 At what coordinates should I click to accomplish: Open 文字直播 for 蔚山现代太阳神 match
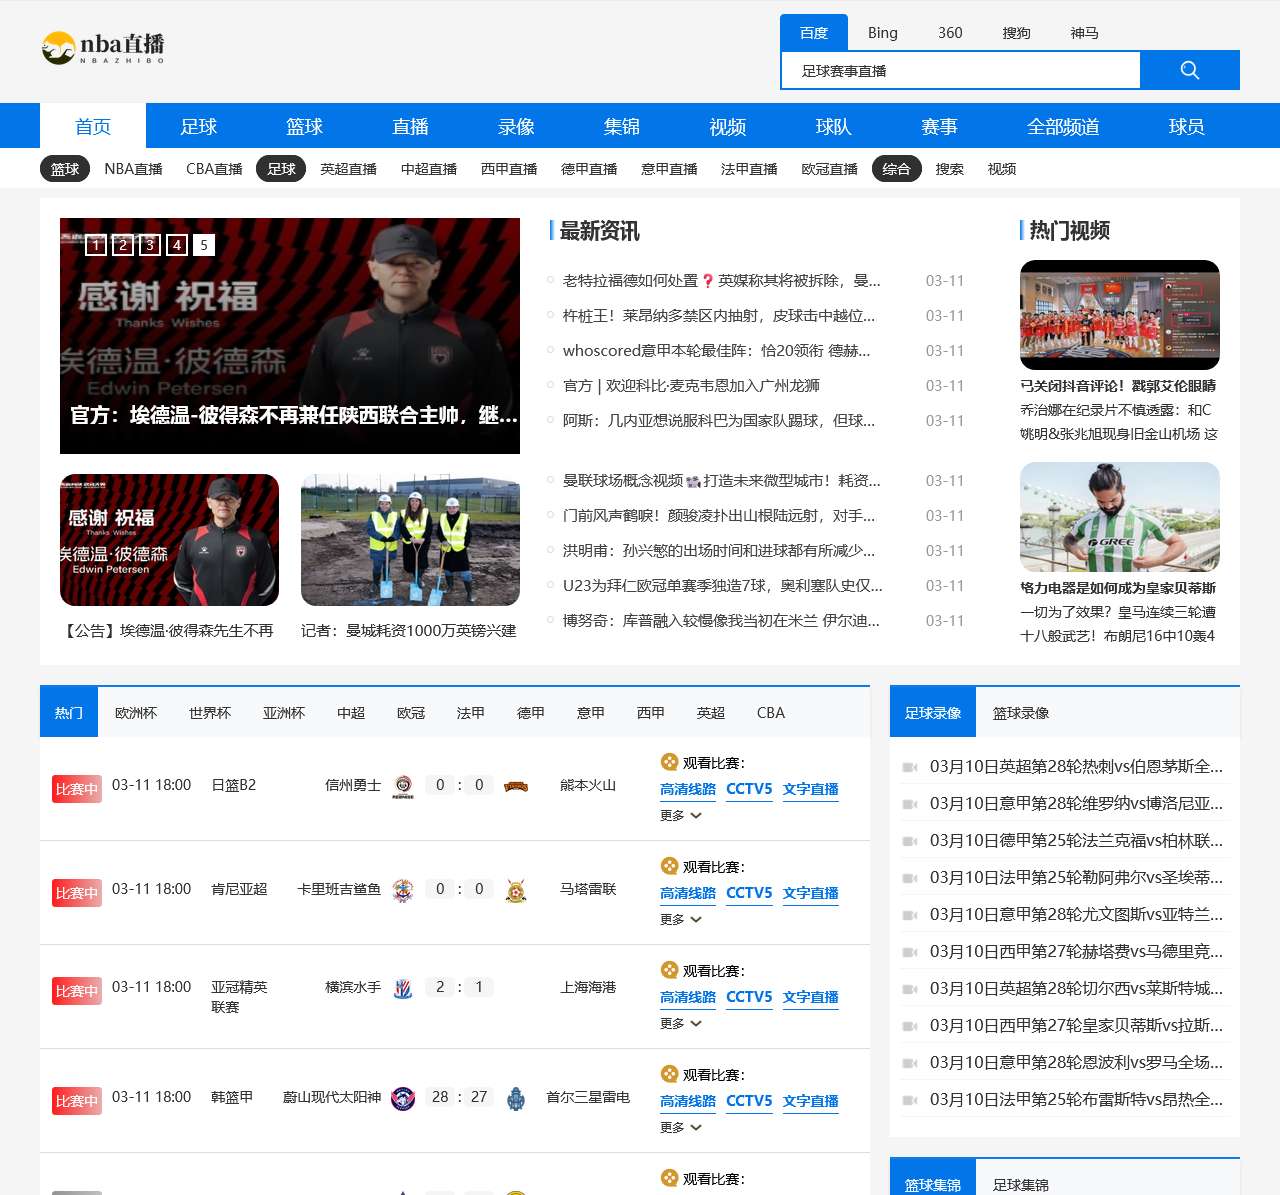tap(811, 1101)
